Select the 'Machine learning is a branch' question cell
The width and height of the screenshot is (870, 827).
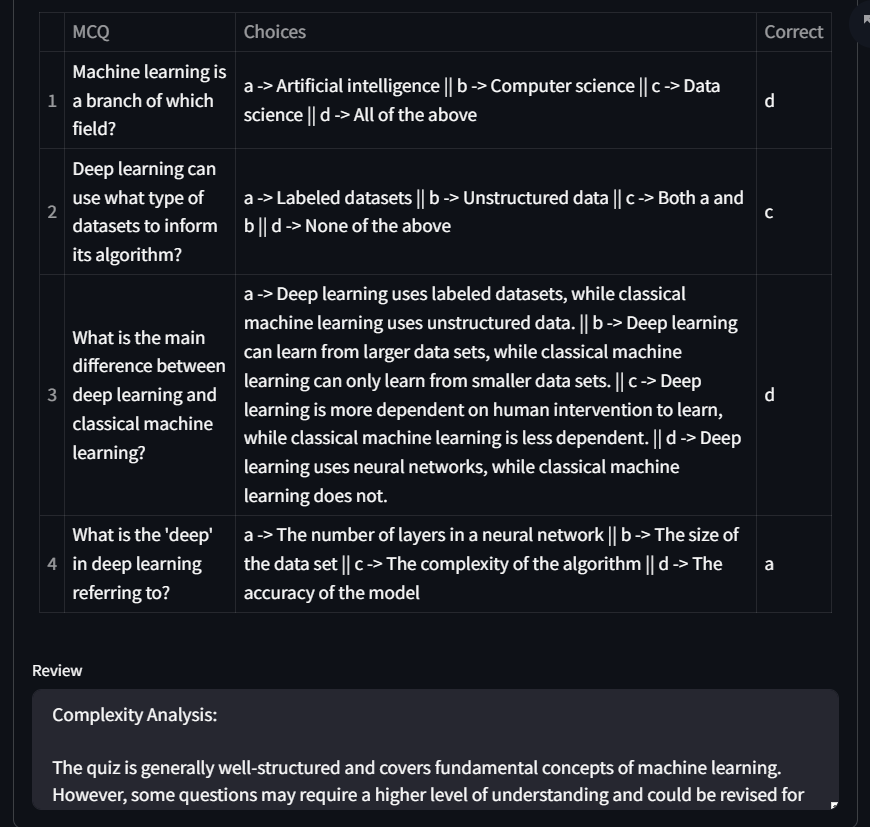point(150,101)
